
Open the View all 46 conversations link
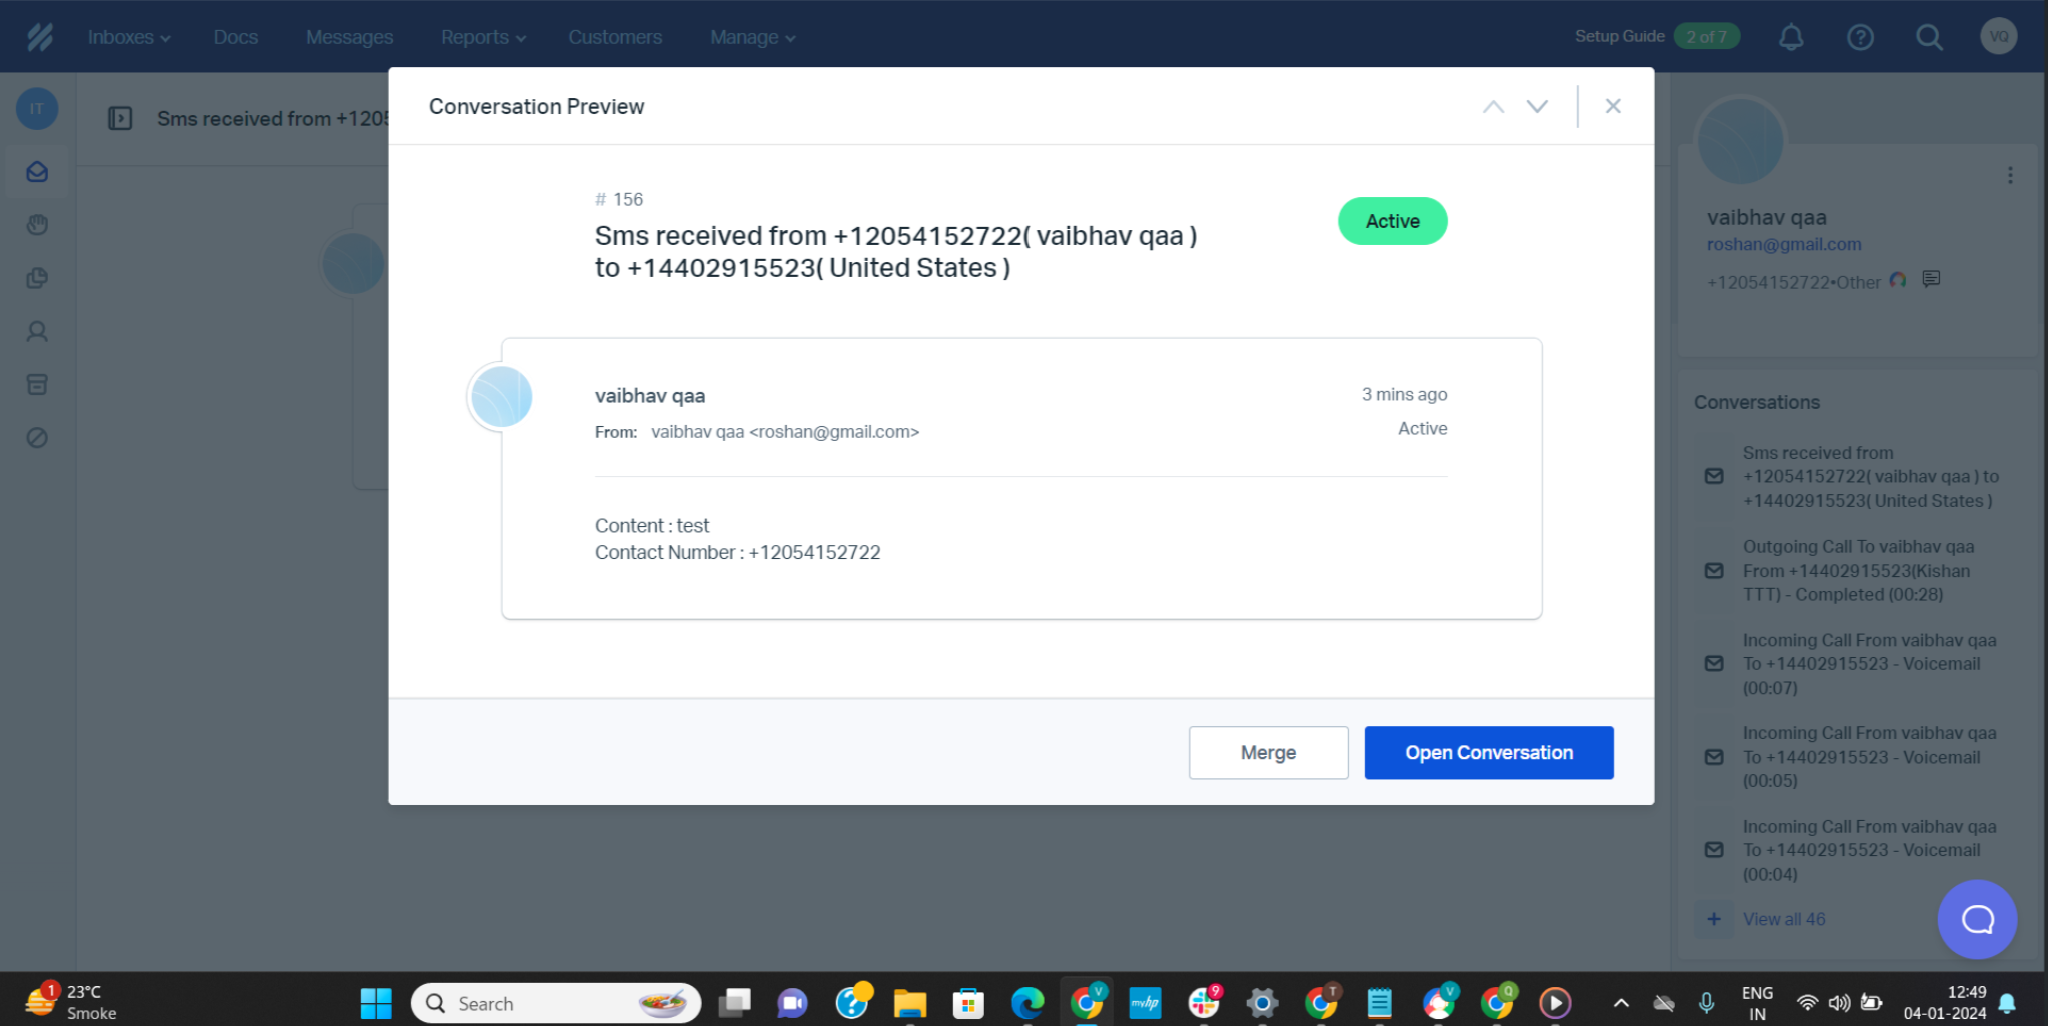point(1784,919)
